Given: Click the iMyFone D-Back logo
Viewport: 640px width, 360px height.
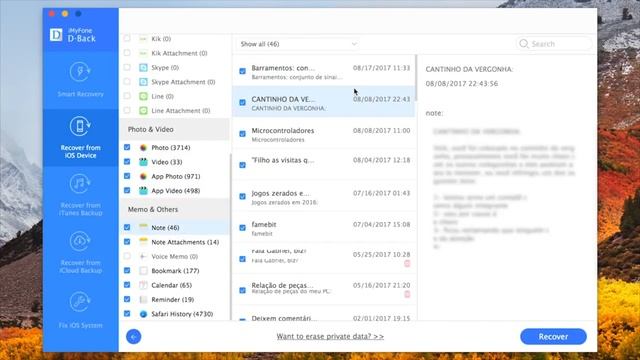Looking at the screenshot, I should 73,35.
